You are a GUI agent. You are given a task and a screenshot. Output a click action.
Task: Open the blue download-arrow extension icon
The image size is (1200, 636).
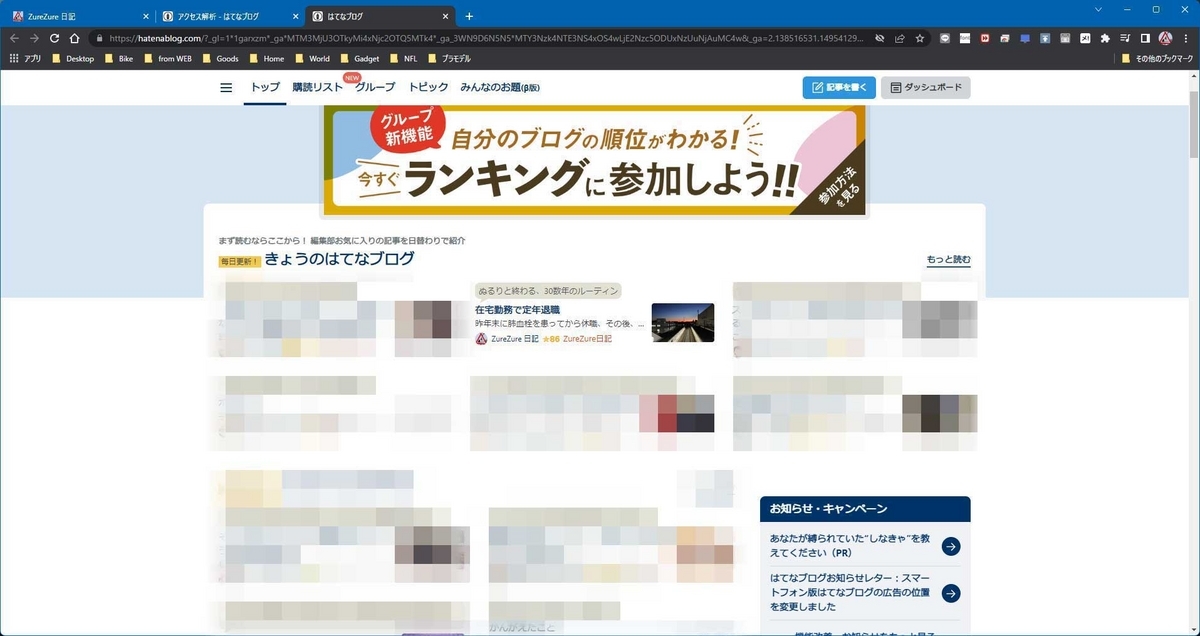1045,38
